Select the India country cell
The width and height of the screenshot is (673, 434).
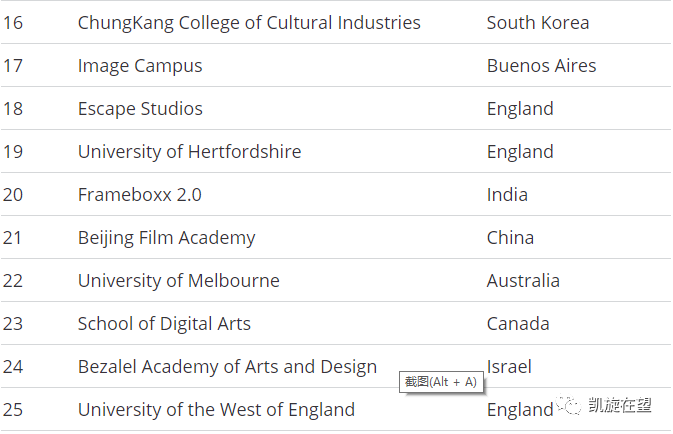coord(507,194)
